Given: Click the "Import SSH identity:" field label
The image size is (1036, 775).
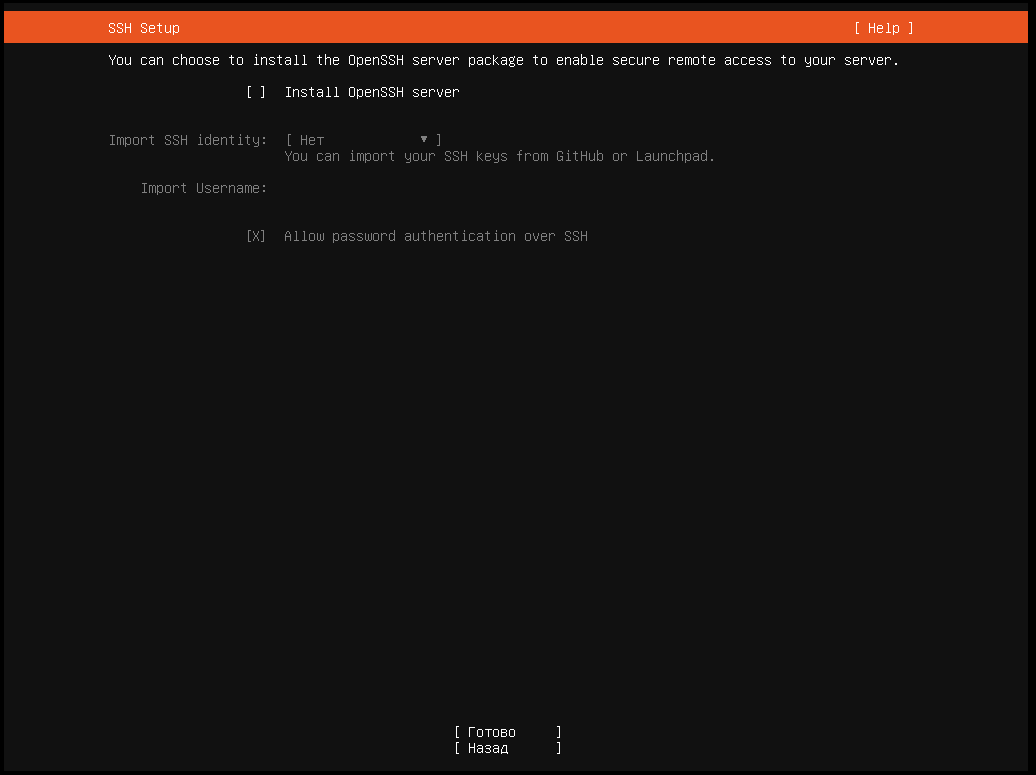Looking at the screenshot, I should click(188, 140).
